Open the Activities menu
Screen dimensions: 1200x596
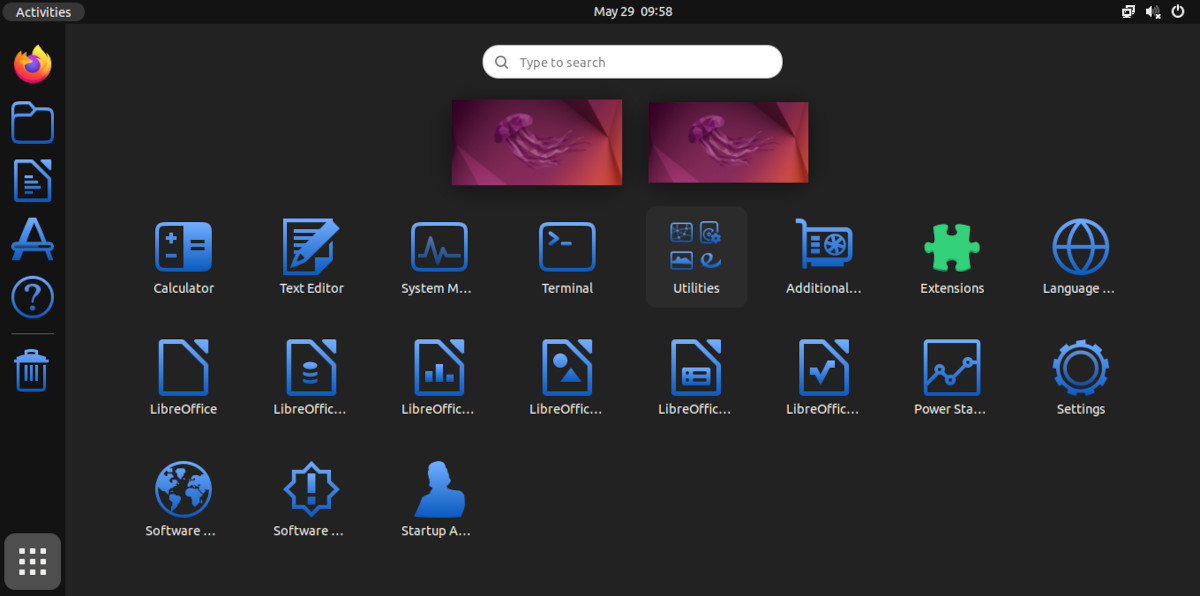tap(43, 11)
